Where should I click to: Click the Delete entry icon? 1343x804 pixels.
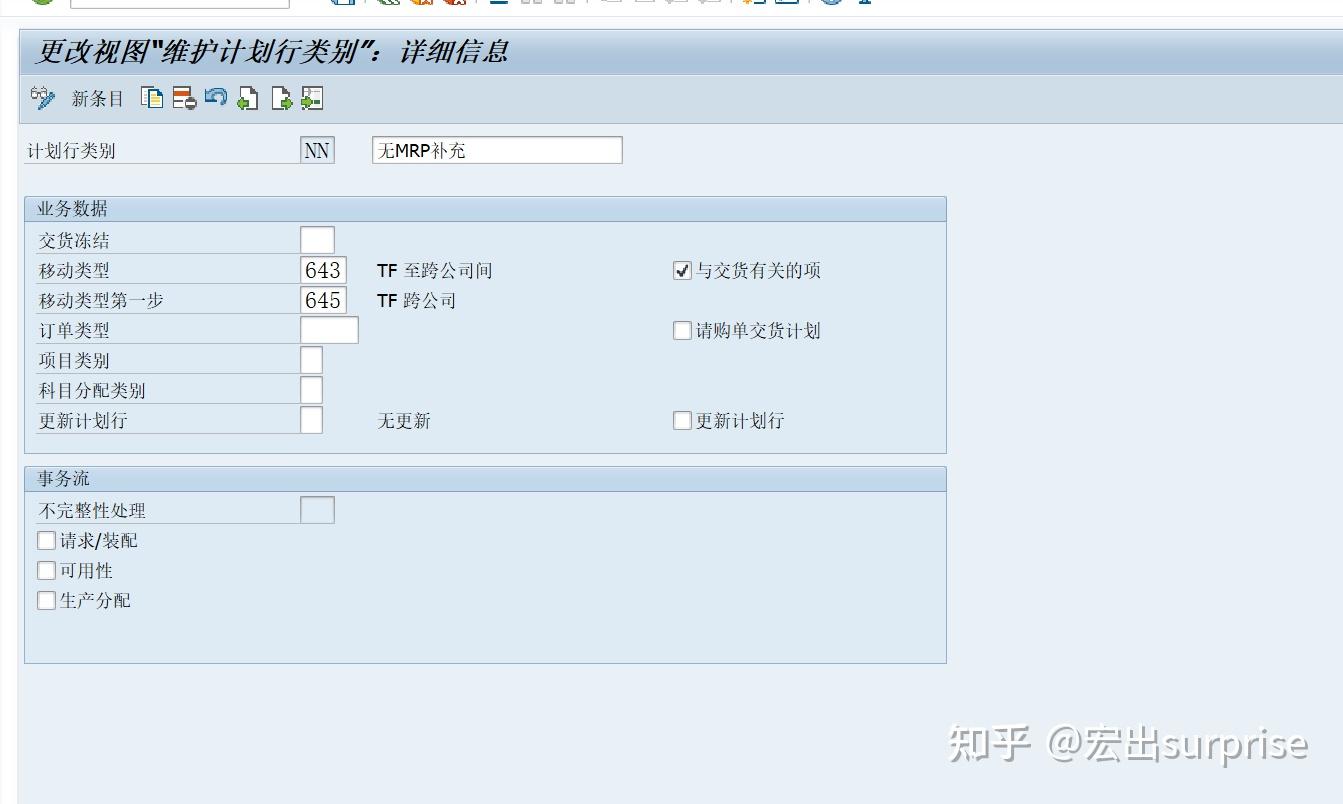(181, 97)
